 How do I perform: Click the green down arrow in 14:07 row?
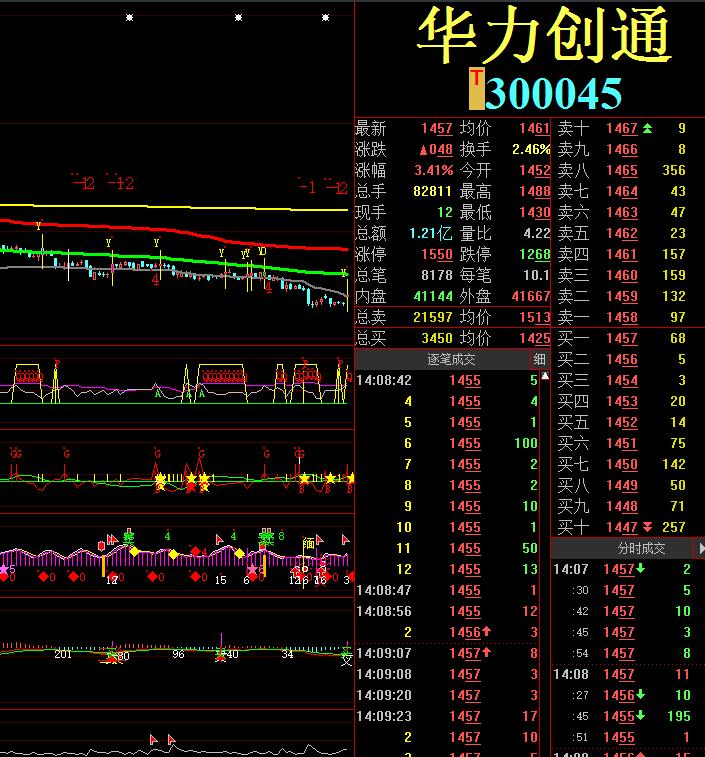[x=640, y=569]
